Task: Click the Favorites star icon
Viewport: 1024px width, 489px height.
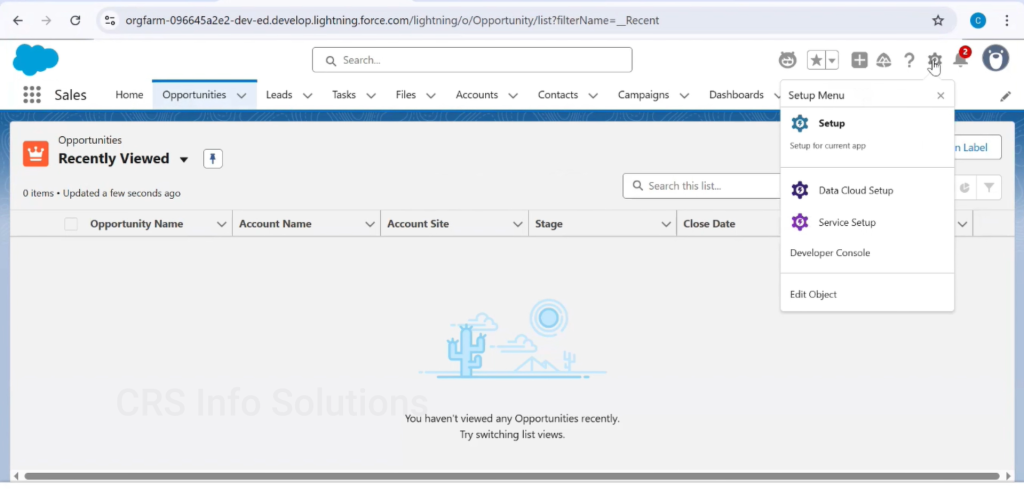Action: (x=816, y=61)
